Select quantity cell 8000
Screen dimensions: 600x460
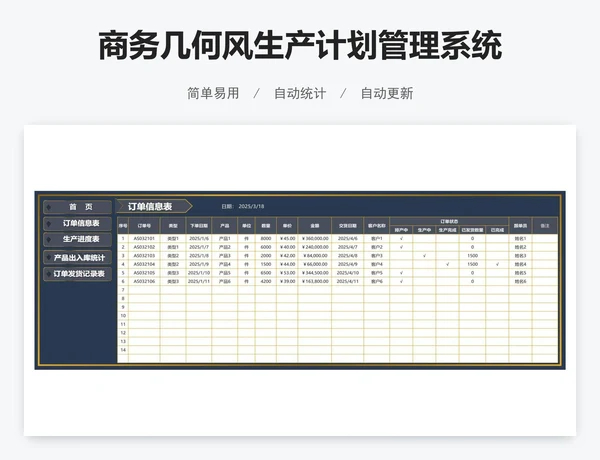[266, 238]
